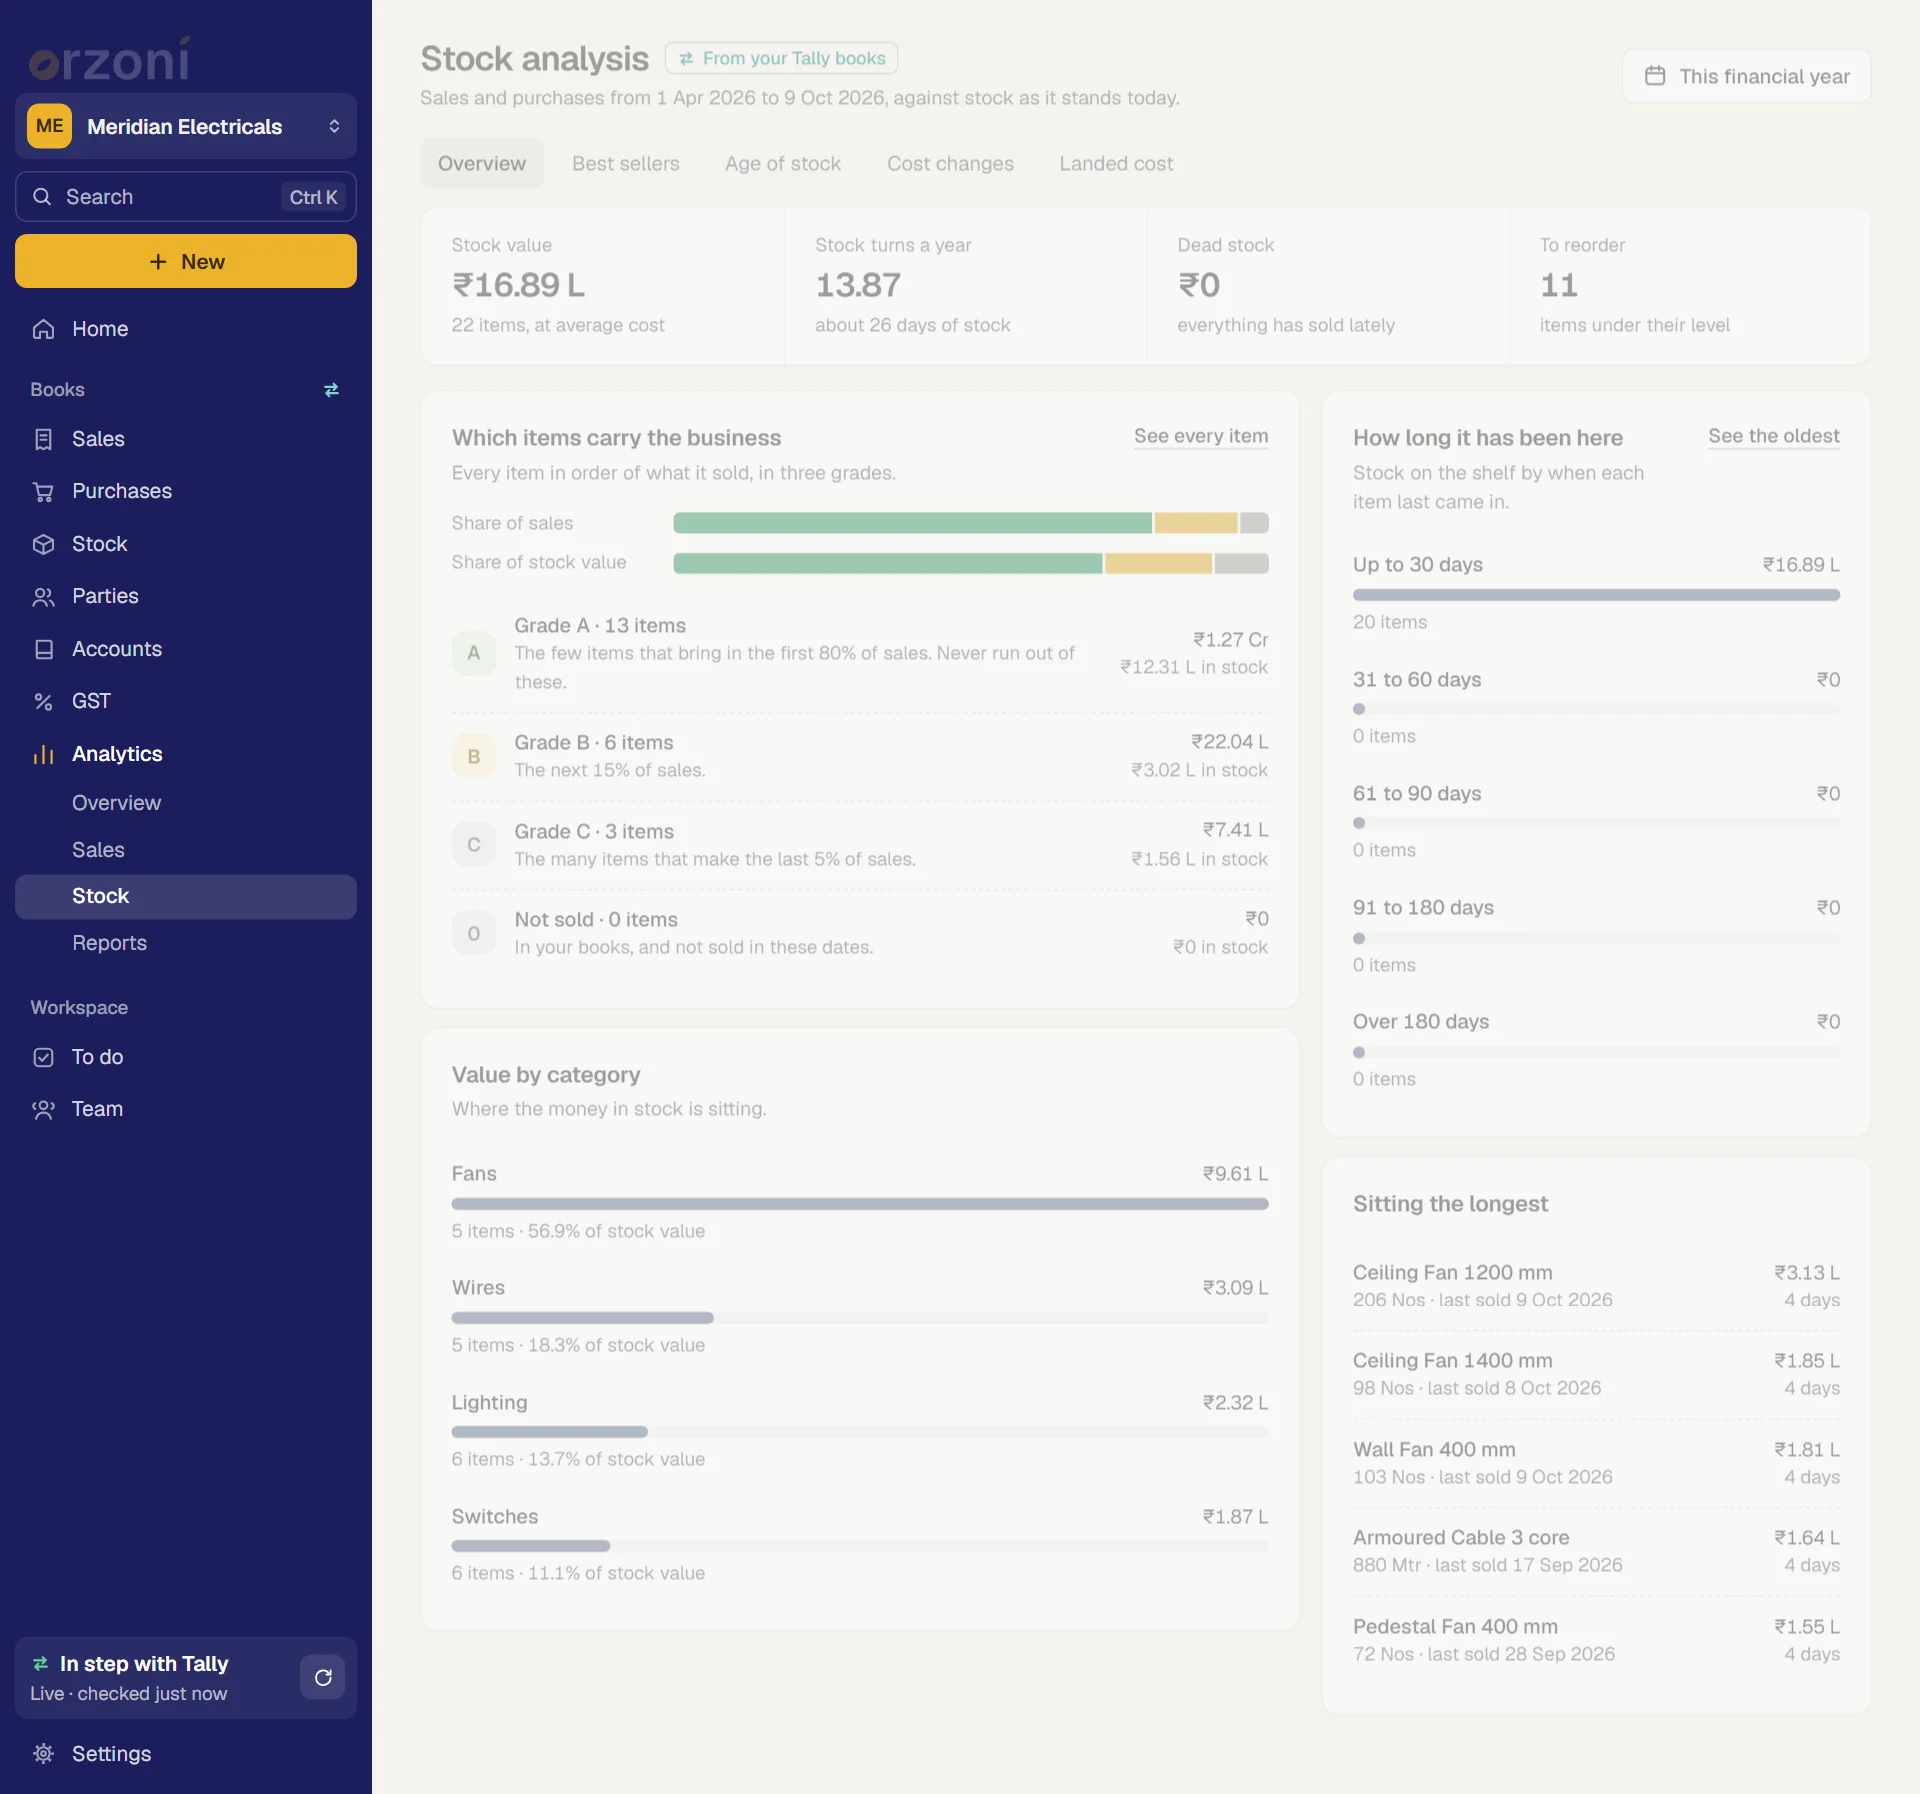Click the Ceiling Fan 1200 mm row
The height and width of the screenshot is (1794, 1920).
point(1596,1286)
